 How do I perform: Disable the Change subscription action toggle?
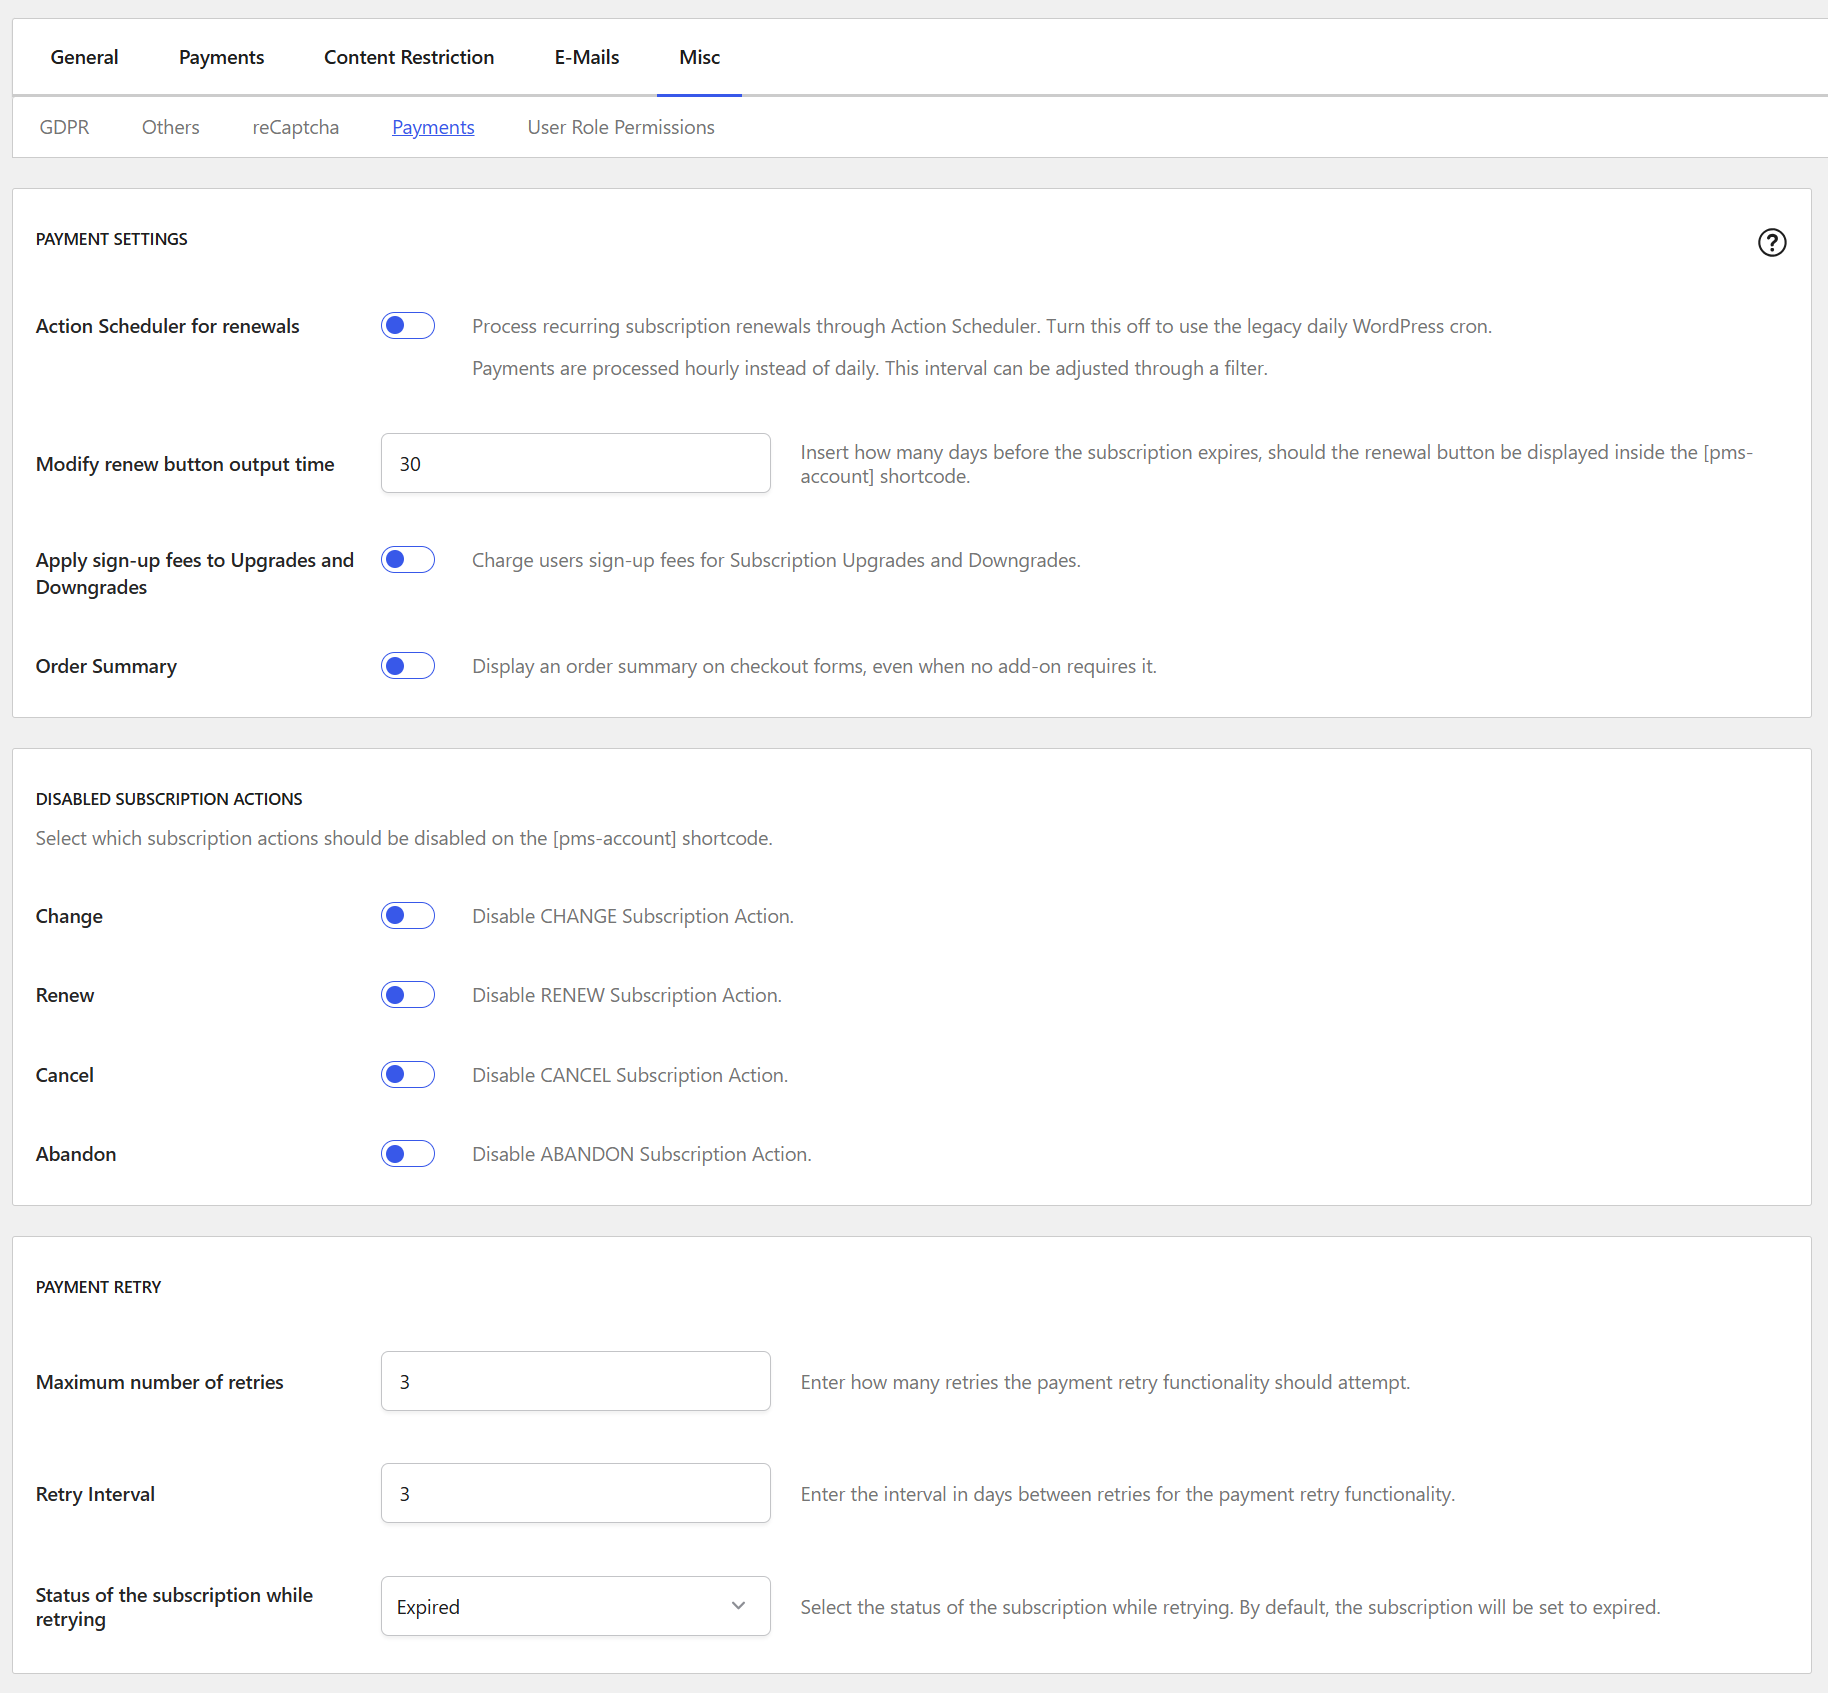coord(408,915)
